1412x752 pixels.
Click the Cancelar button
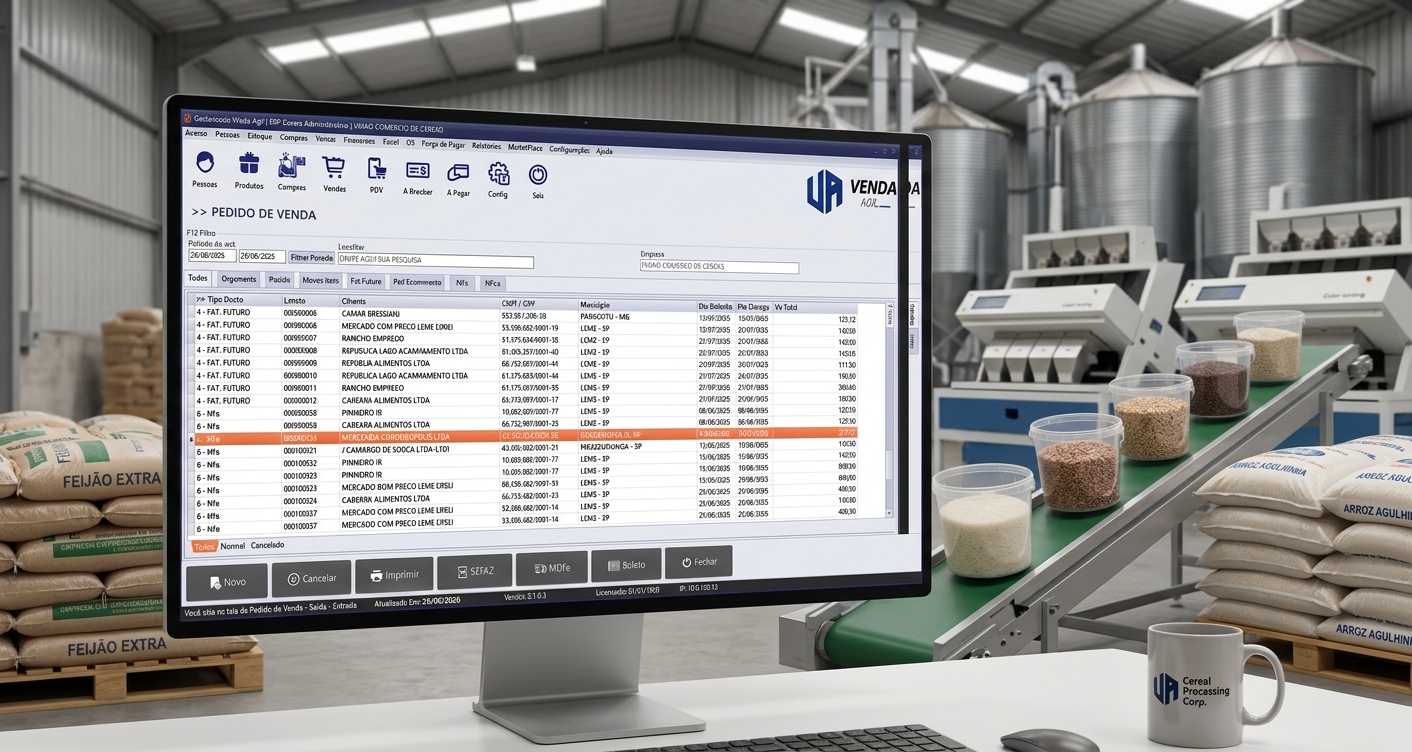[x=311, y=578]
